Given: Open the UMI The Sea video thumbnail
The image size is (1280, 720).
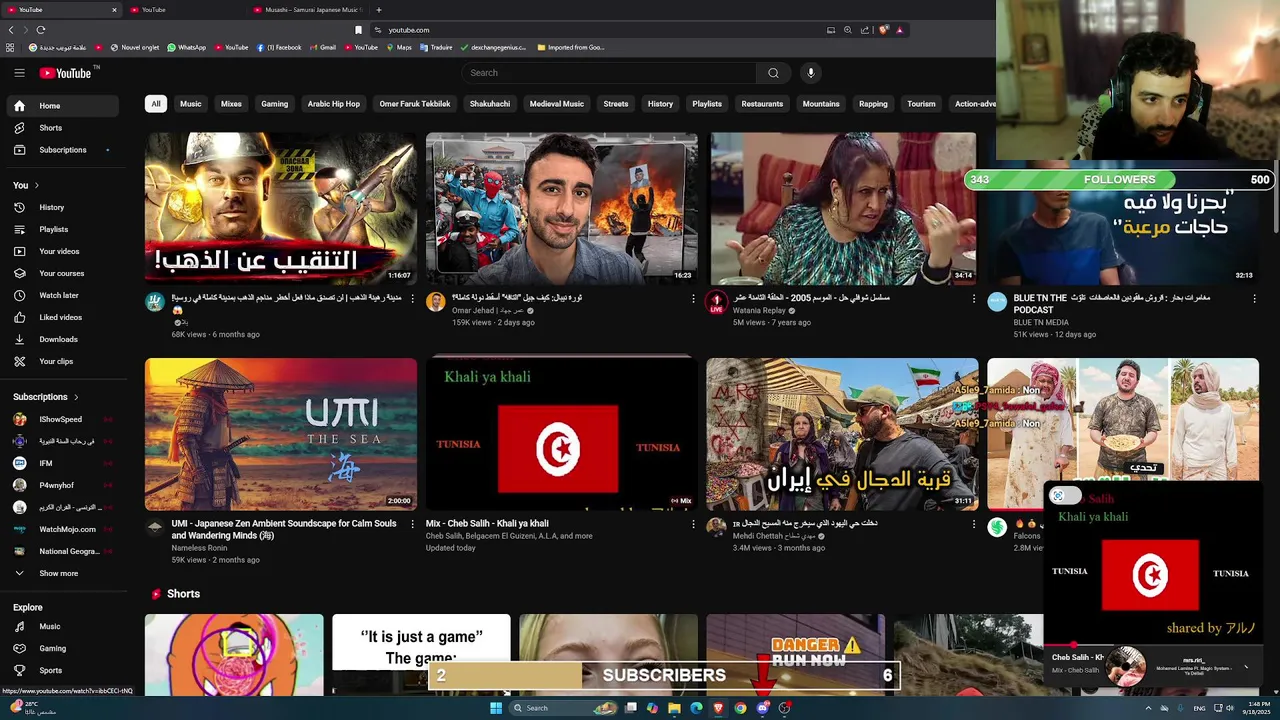Looking at the screenshot, I should (281, 434).
